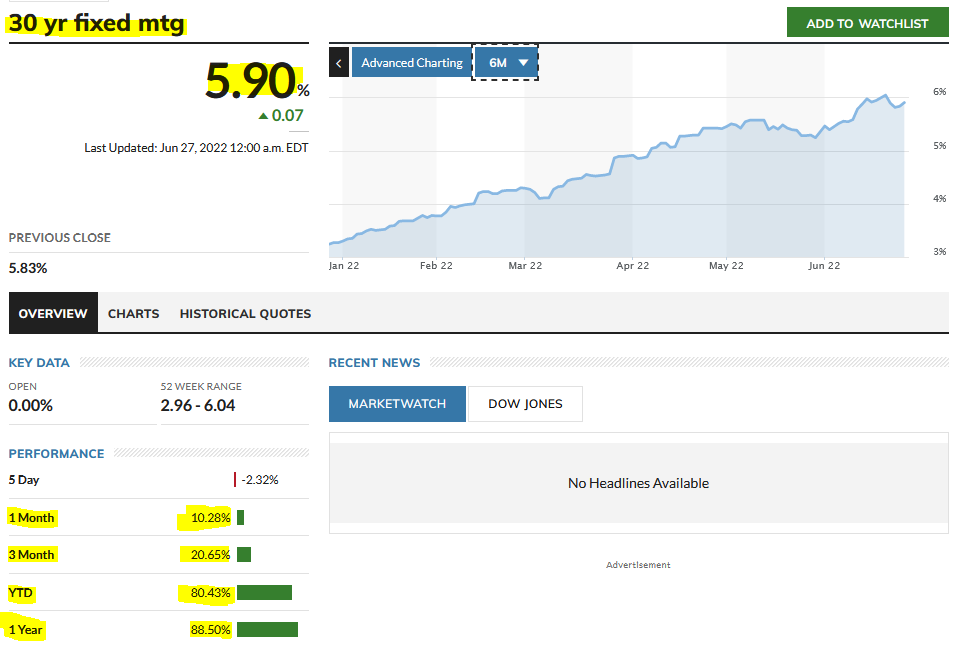Image resolution: width=967 pixels, height=645 pixels.
Task: Click the 3 Month performance 20.65%
Action: (210, 555)
